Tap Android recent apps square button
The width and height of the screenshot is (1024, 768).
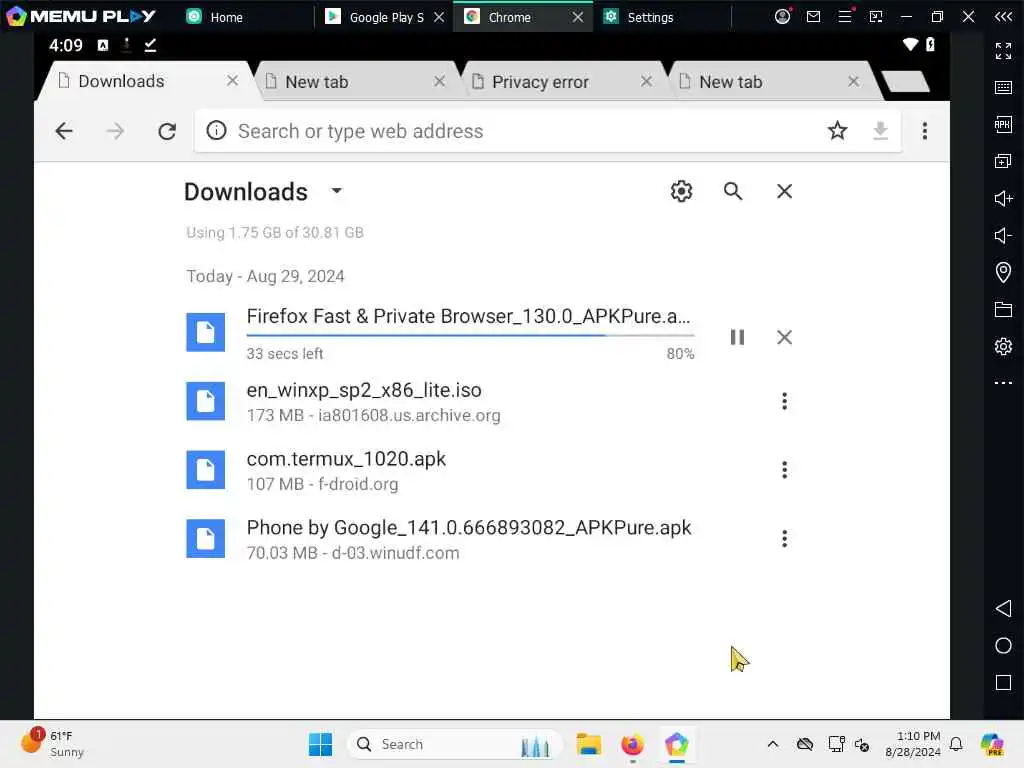[1003, 683]
